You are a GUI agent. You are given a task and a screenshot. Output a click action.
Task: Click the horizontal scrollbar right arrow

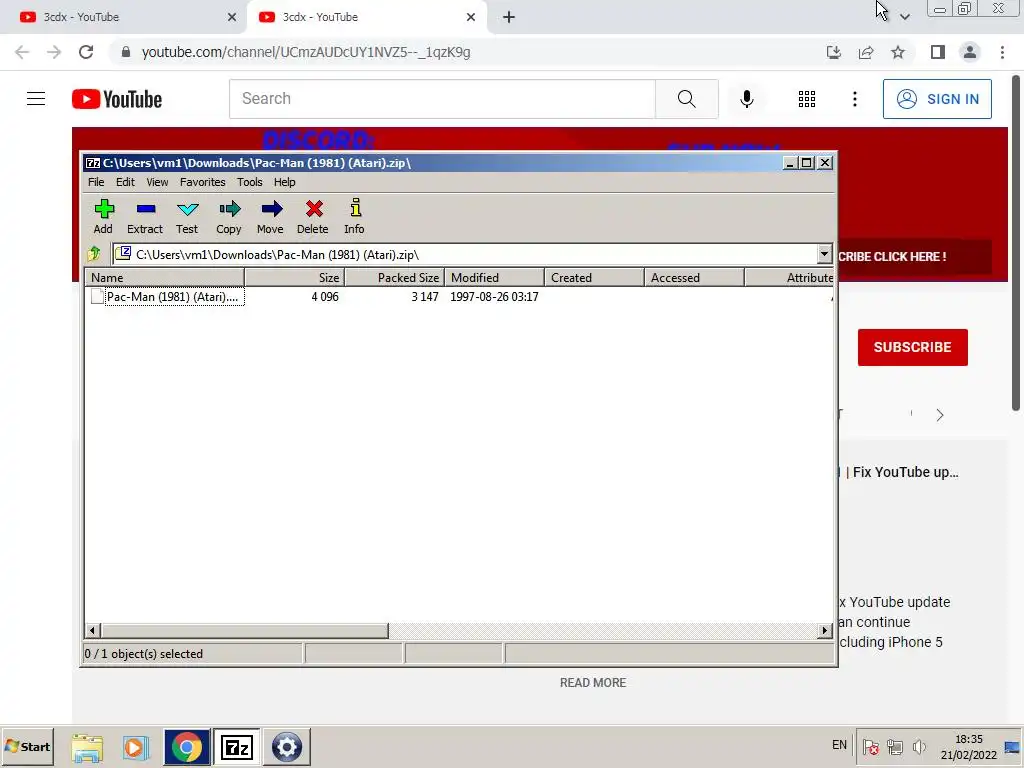(x=824, y=630)
